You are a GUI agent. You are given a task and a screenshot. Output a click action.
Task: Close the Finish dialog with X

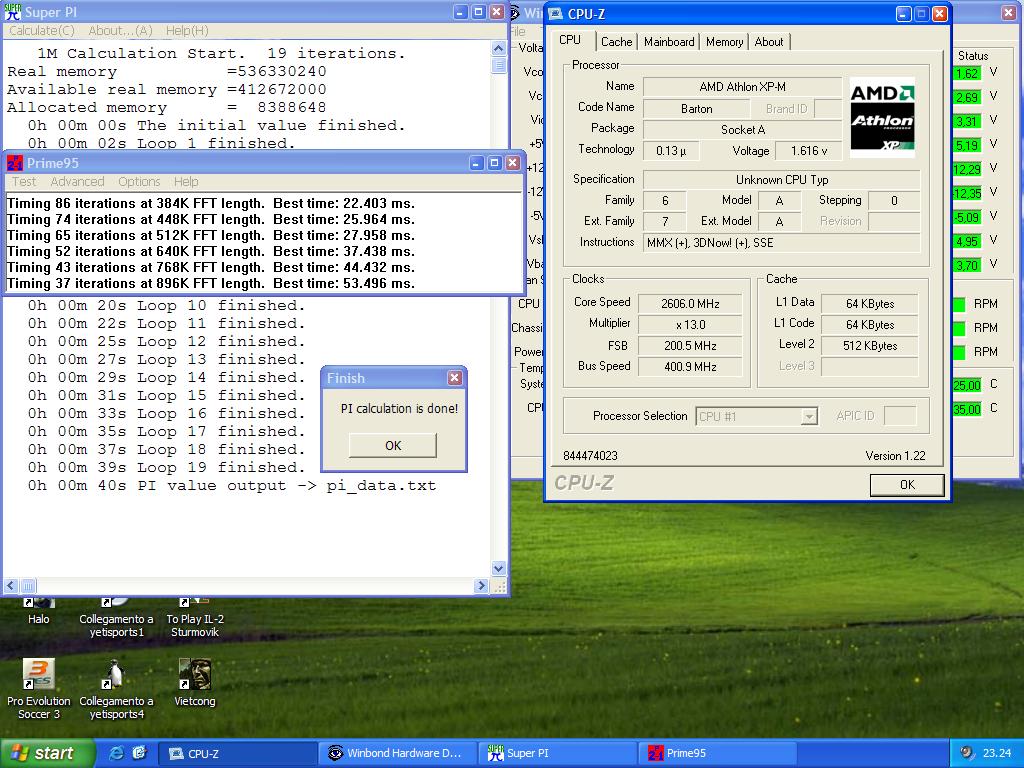click(455, 377)
